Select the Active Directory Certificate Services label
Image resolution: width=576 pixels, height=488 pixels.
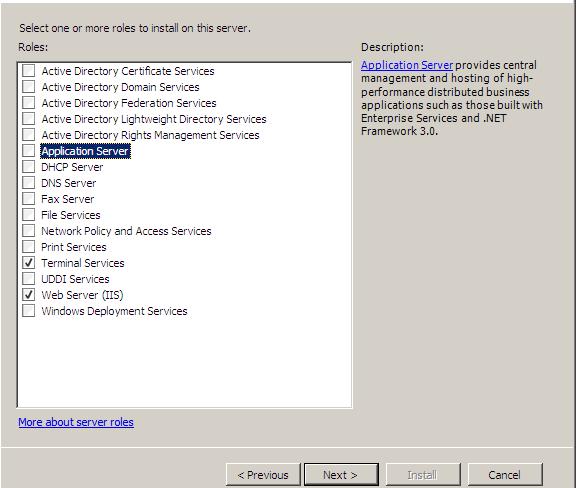point(128,71)
